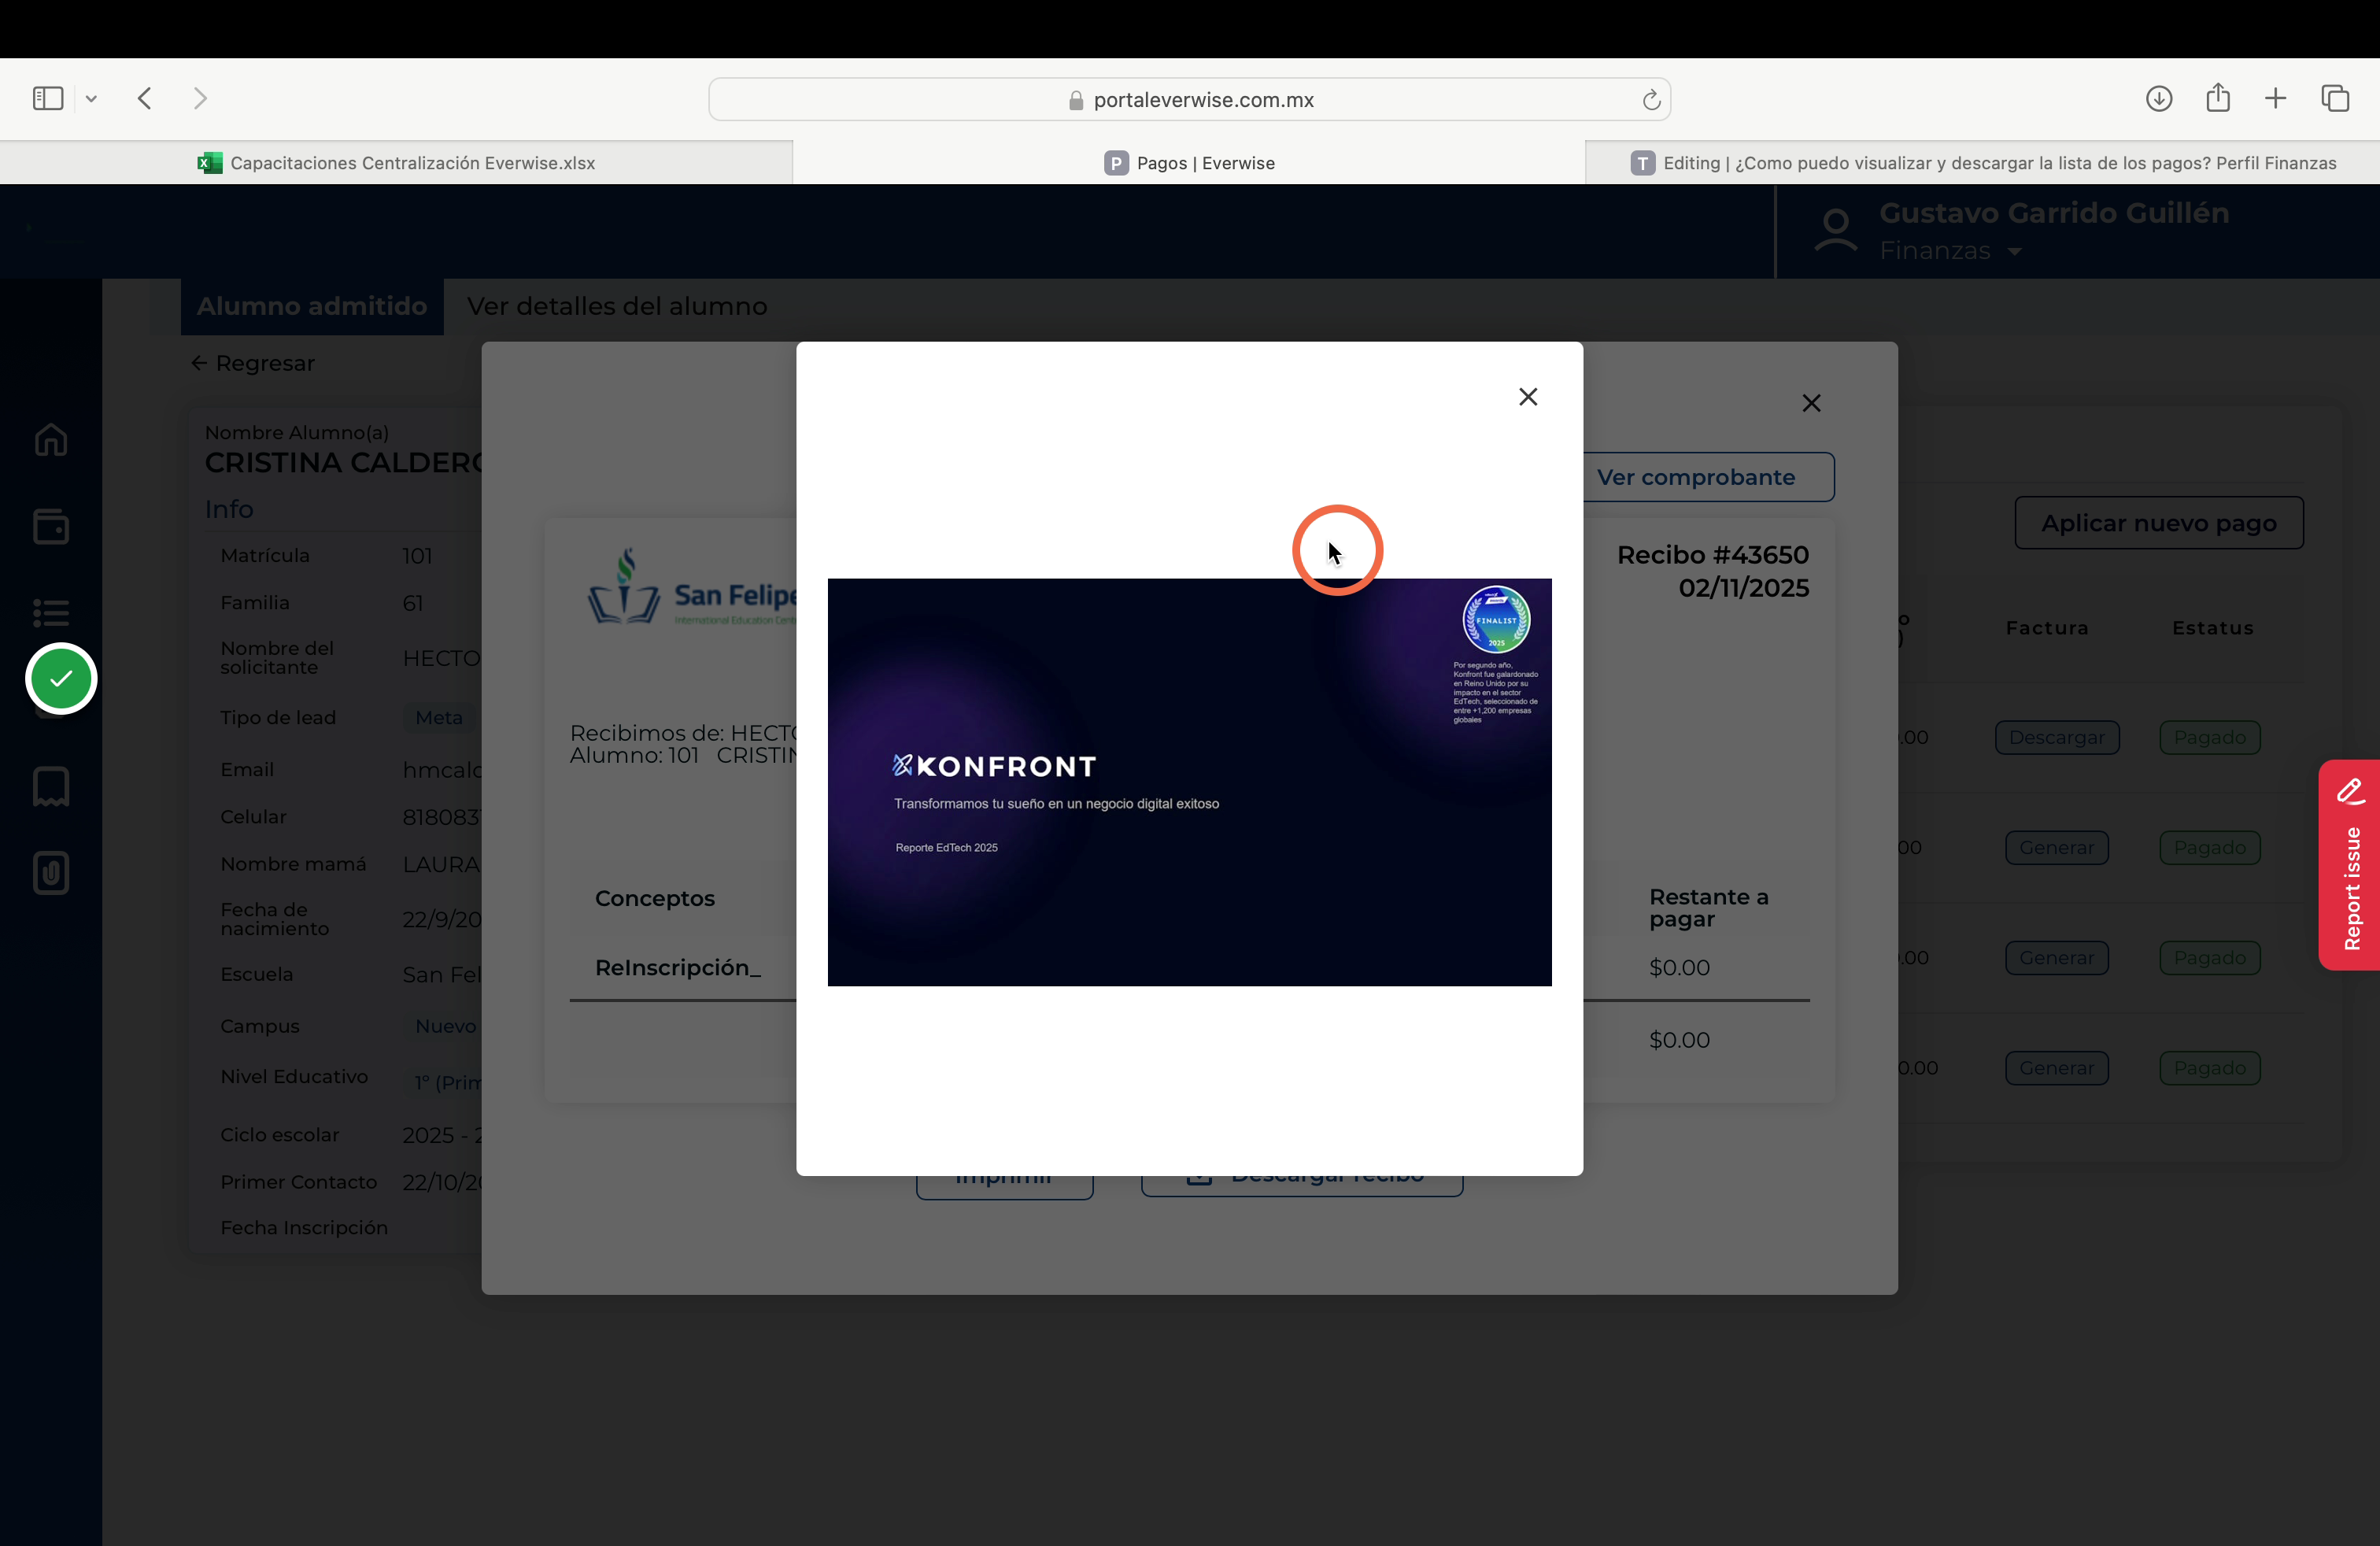Click the Factura column header

(2046, 628)
